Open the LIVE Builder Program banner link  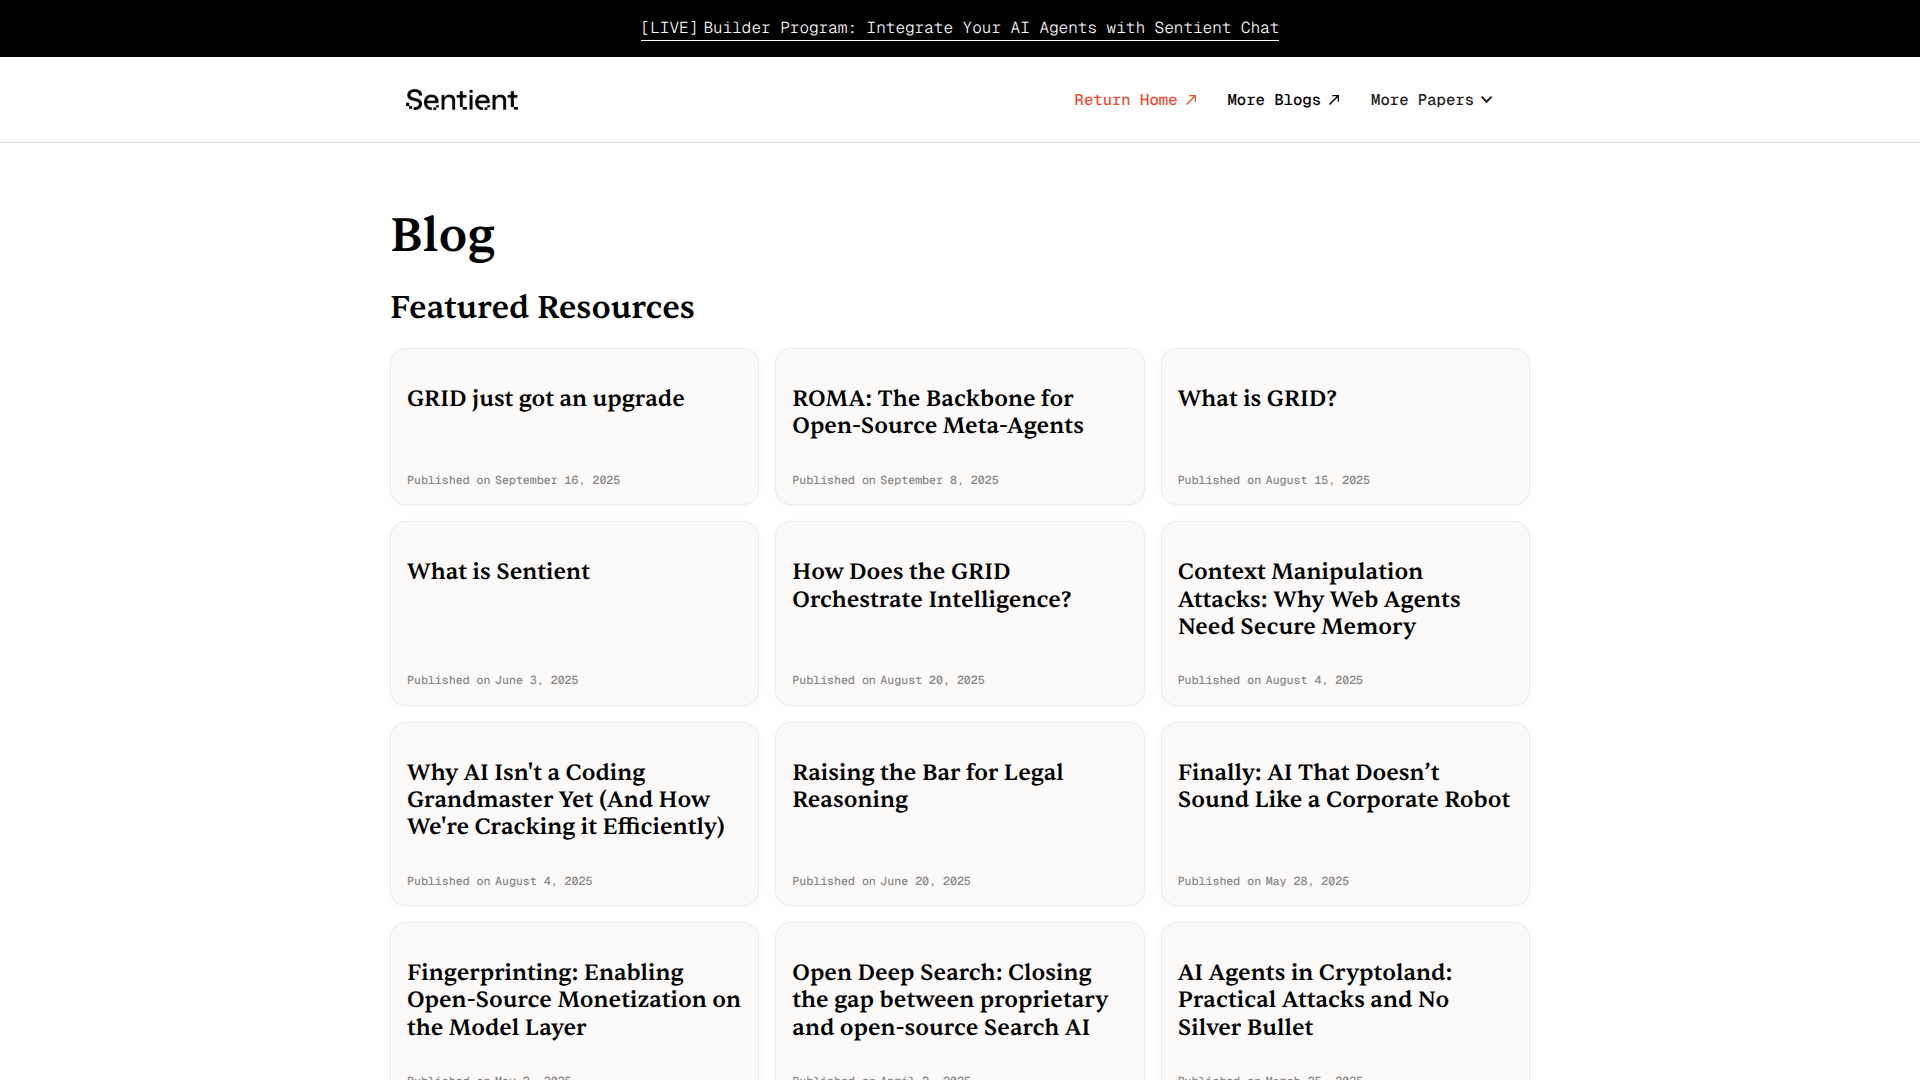(959, 28)
